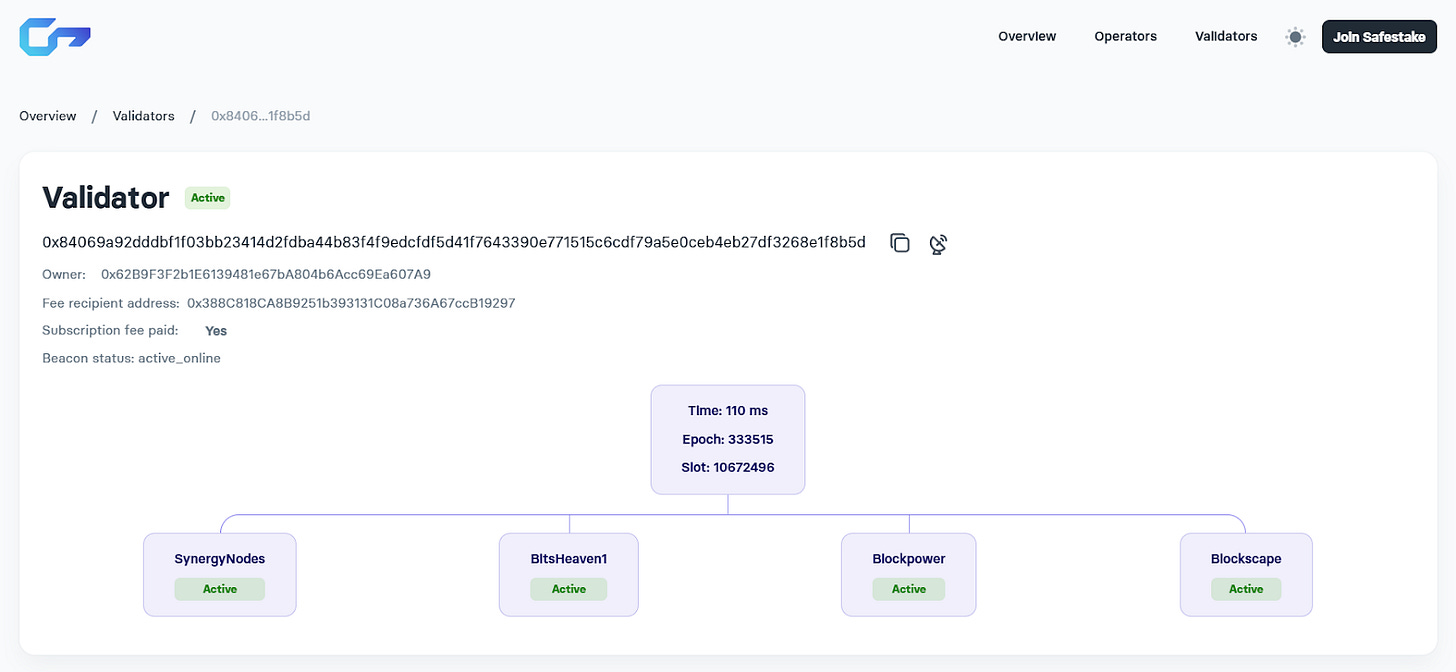The width and height of the screenshot is (1456, 672).
Task: Go to Overview in the breadcrumb
Action: click(x=48, y=116)
